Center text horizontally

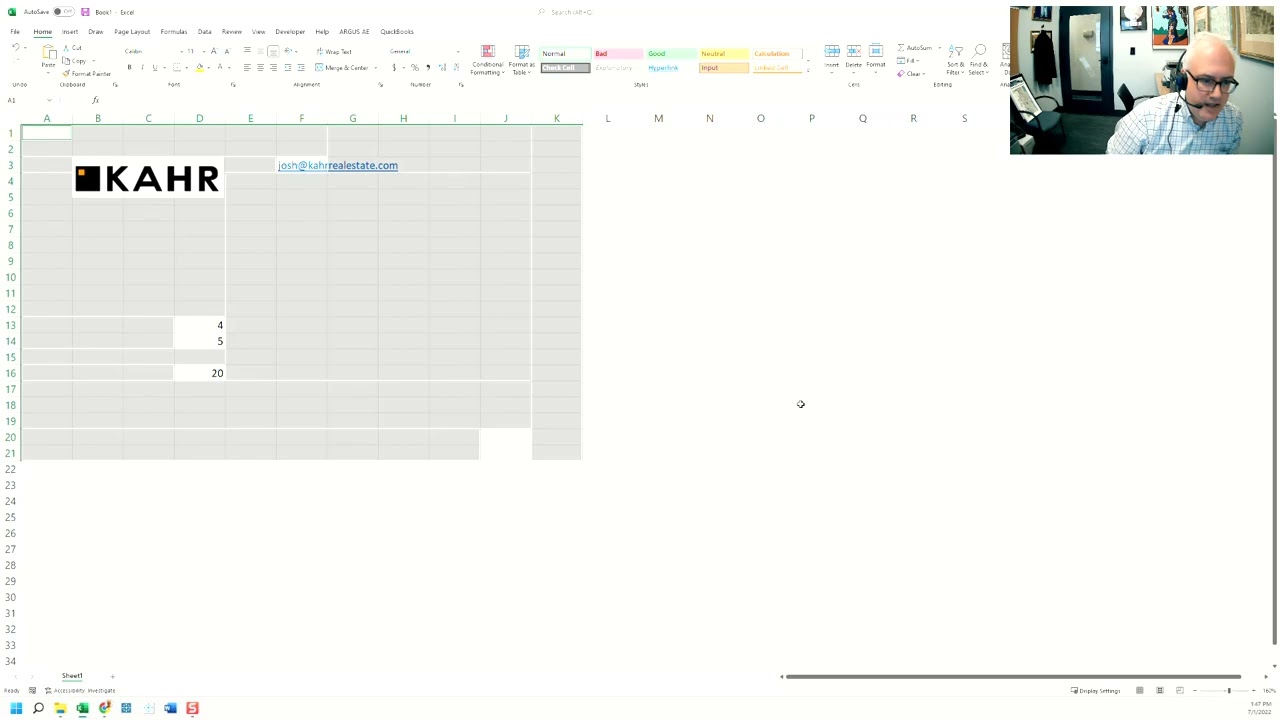click(x=260, y=67)
